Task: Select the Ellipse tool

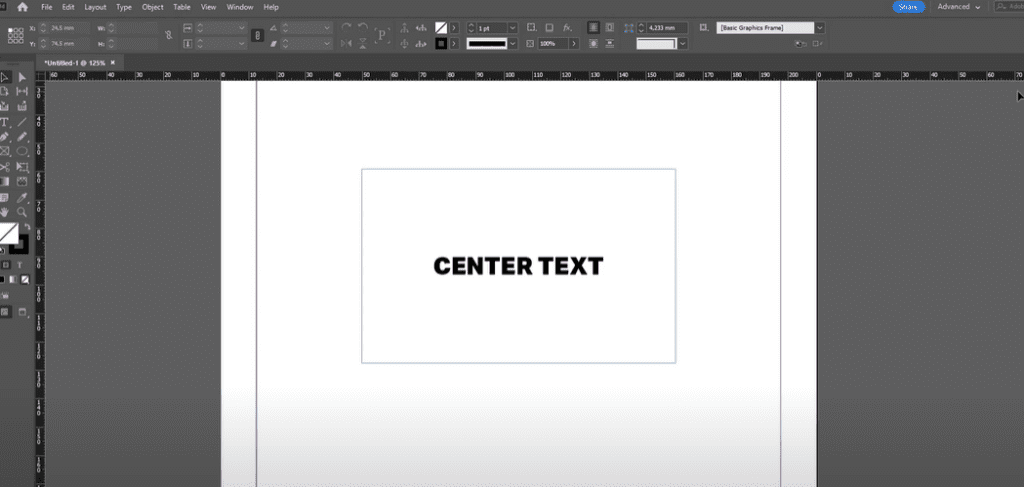Action: (22, 151)
